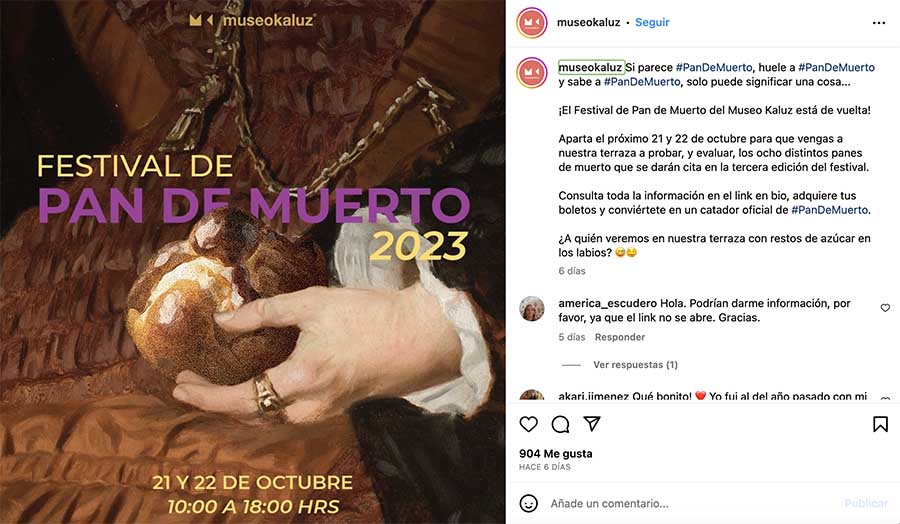This screenshot has height=524, width=900.
Task: Follow the account via Seguir
Action: tap(652, 22)
